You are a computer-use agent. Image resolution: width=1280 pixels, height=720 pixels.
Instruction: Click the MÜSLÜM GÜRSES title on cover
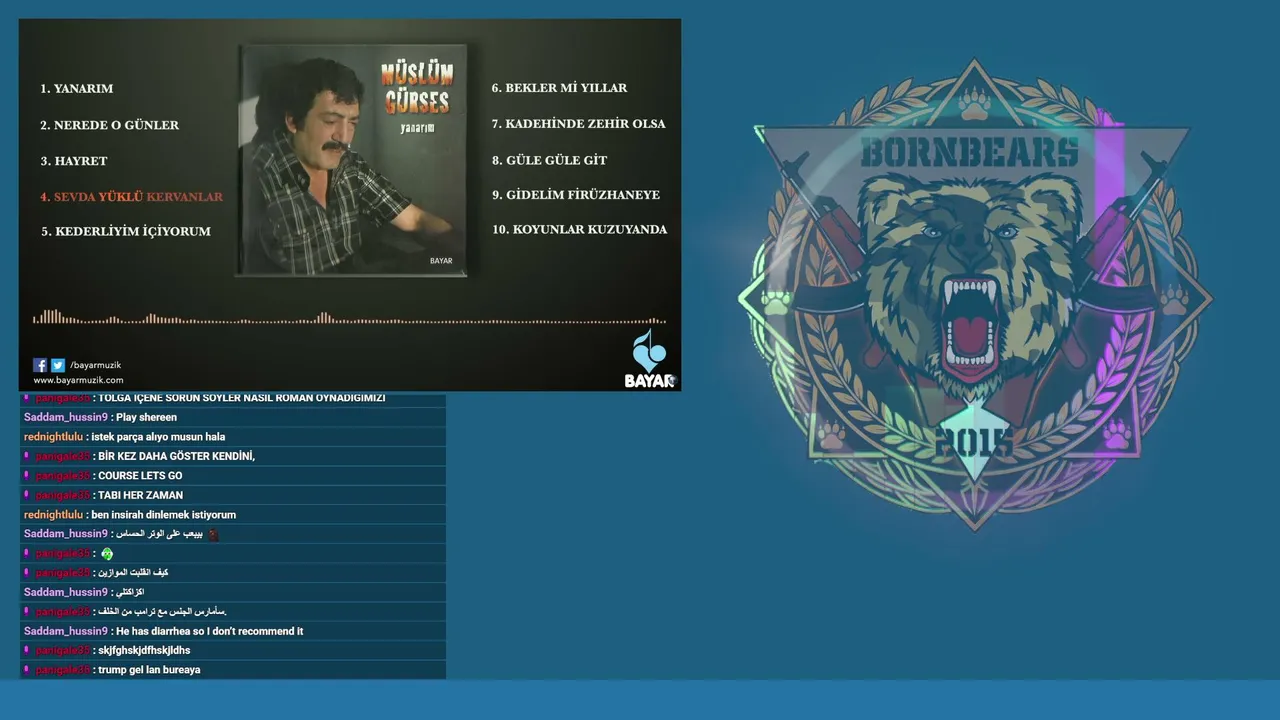coord(418,87)
